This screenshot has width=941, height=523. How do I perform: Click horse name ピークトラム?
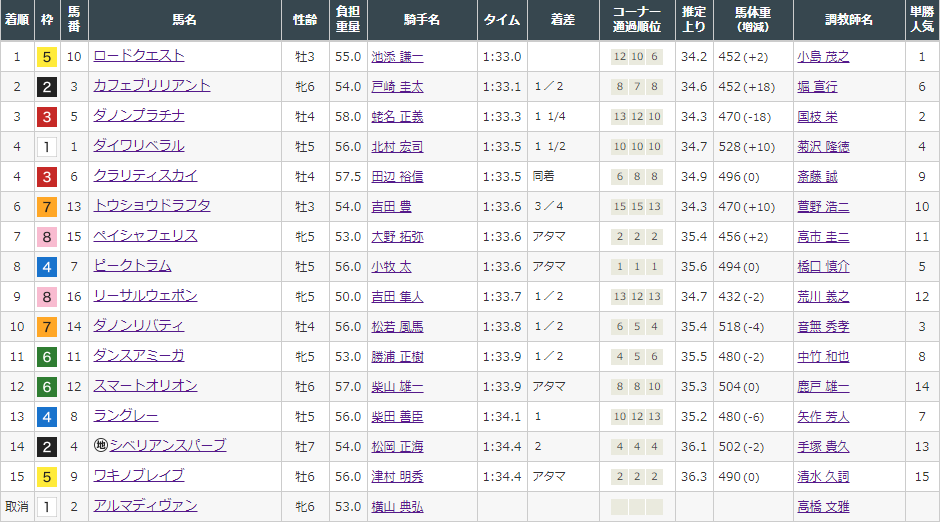click(132, 266)
